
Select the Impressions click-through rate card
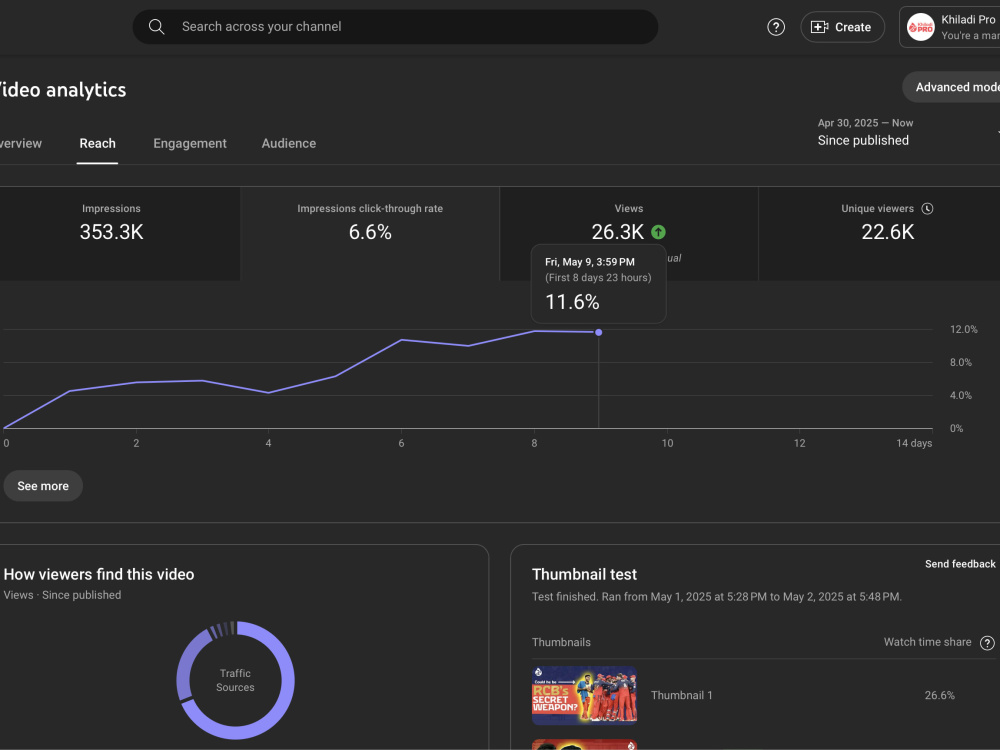click(x=370, y=233)
